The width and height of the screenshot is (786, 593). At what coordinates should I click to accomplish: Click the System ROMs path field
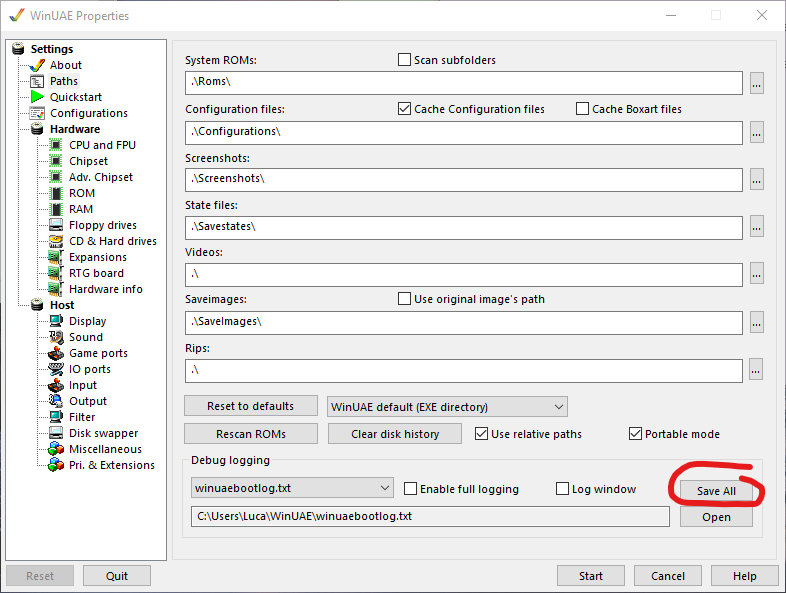coord(464,83)
